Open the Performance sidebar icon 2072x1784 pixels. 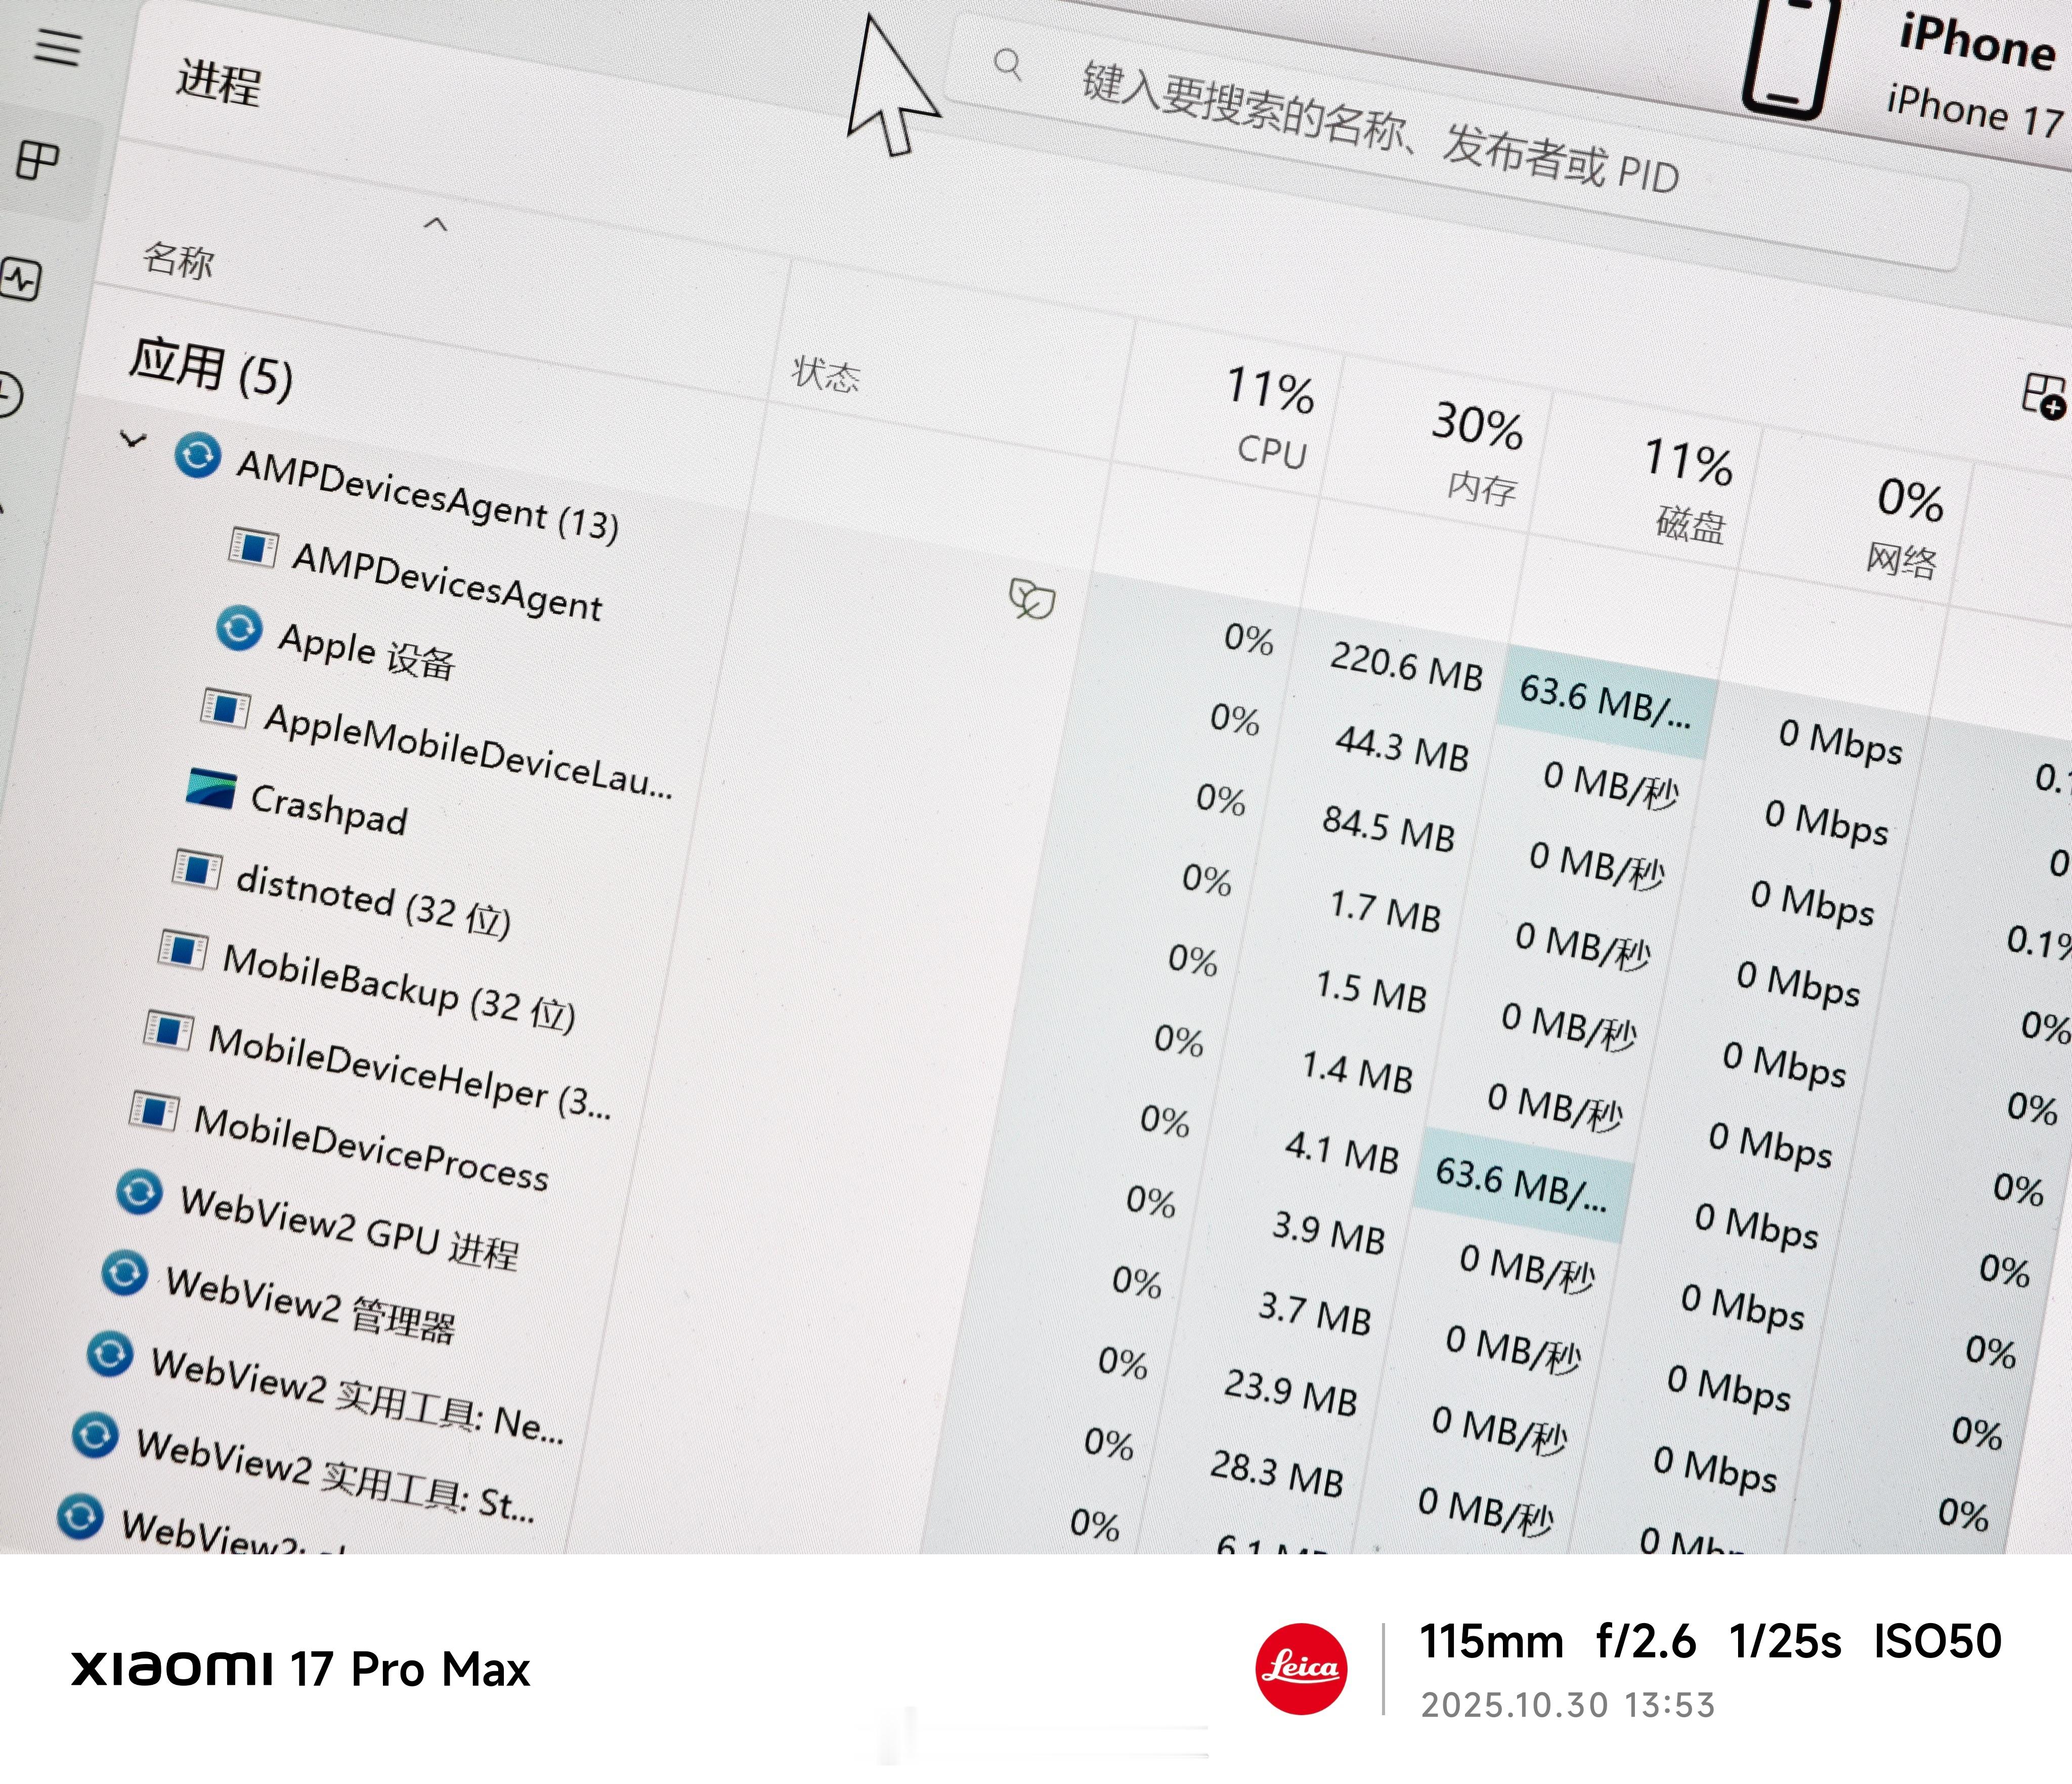(21, 279)
